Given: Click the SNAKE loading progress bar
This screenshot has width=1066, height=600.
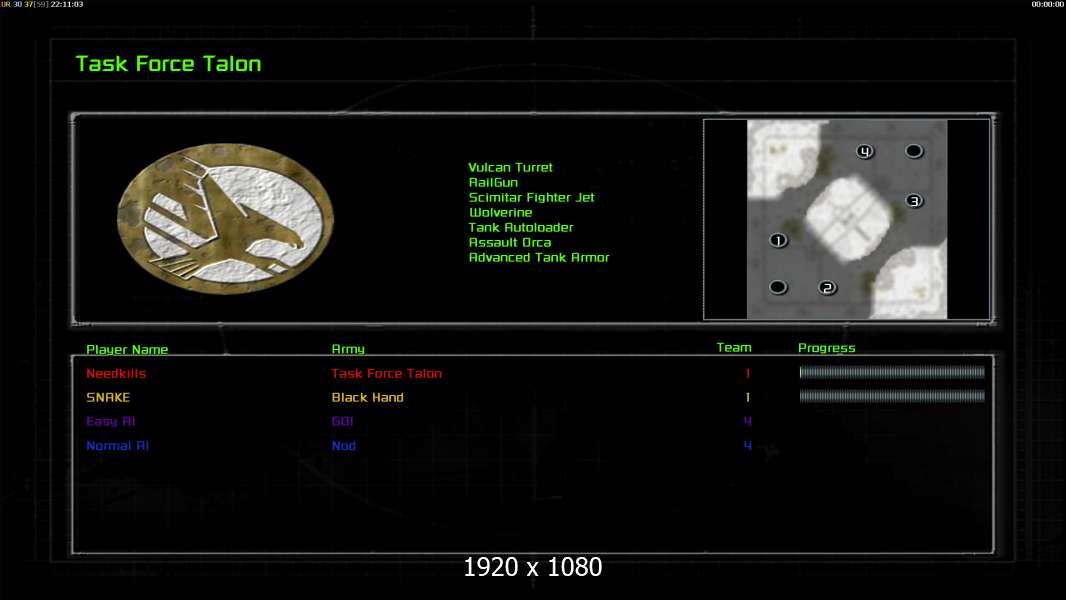Looking at the screenshot, I should tap(892, 396).
